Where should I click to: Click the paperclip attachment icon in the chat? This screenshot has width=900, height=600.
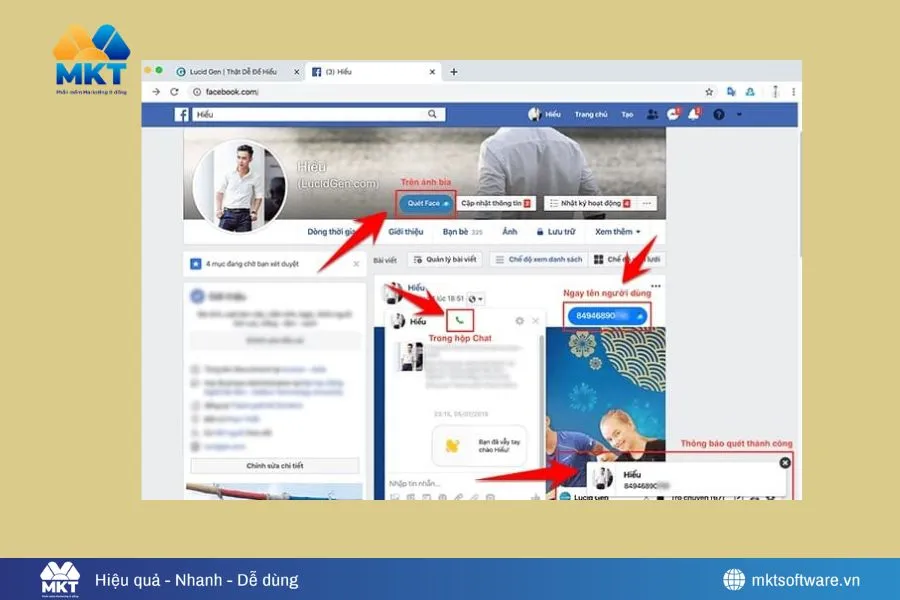coord(458,496)
